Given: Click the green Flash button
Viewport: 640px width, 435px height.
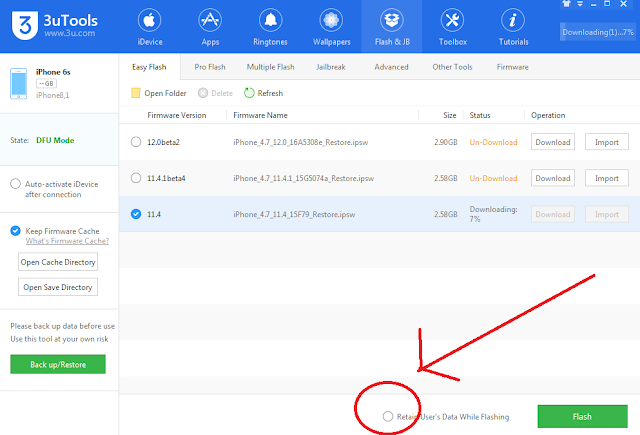Looking at the screenshot, I should (582, 416).
